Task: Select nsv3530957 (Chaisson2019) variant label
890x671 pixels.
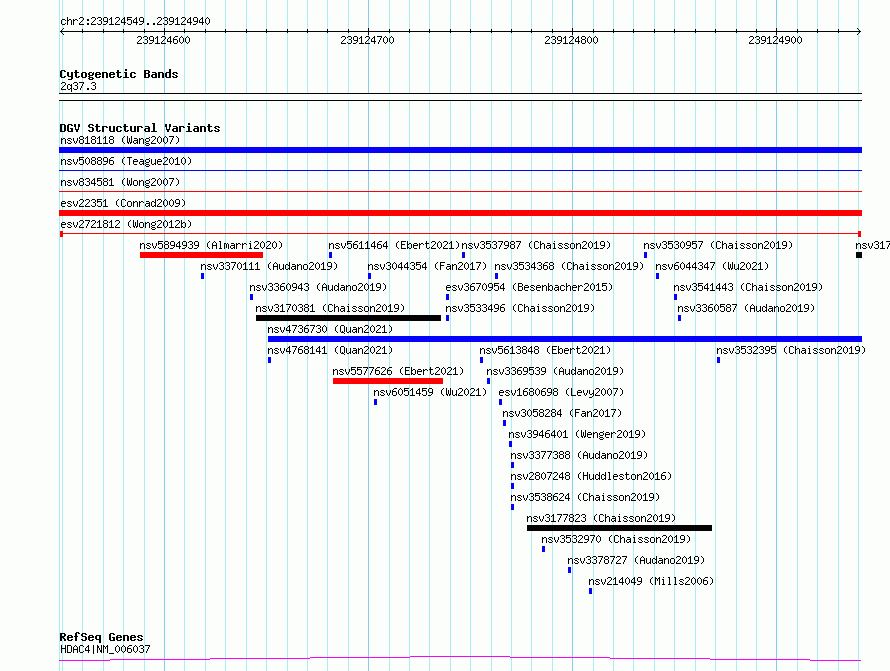Action: click(x=718, y=245)
